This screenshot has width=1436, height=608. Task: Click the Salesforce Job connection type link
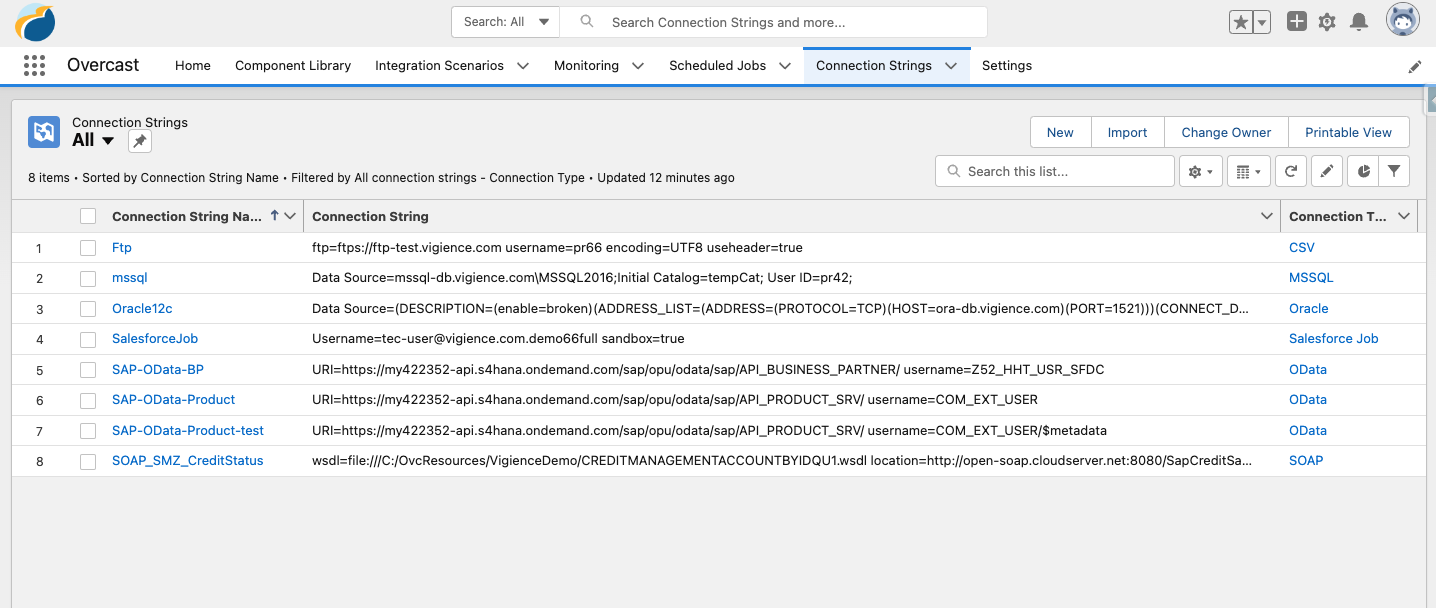click(x=1334, y=339)
